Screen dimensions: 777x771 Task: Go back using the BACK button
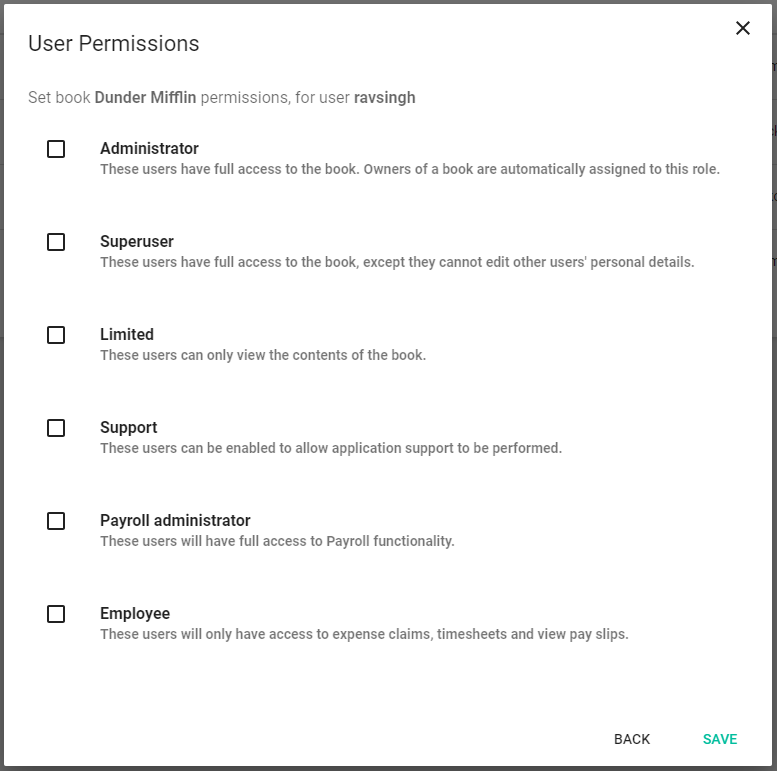632,739
